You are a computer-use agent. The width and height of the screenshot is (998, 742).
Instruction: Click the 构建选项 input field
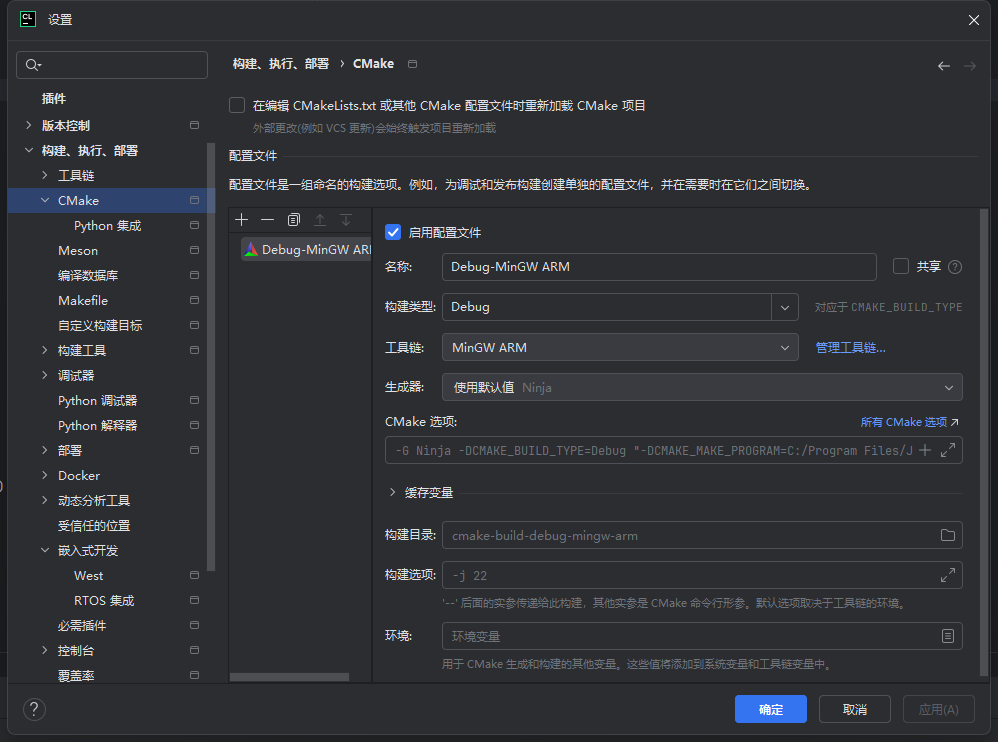(x=702, y=575)
